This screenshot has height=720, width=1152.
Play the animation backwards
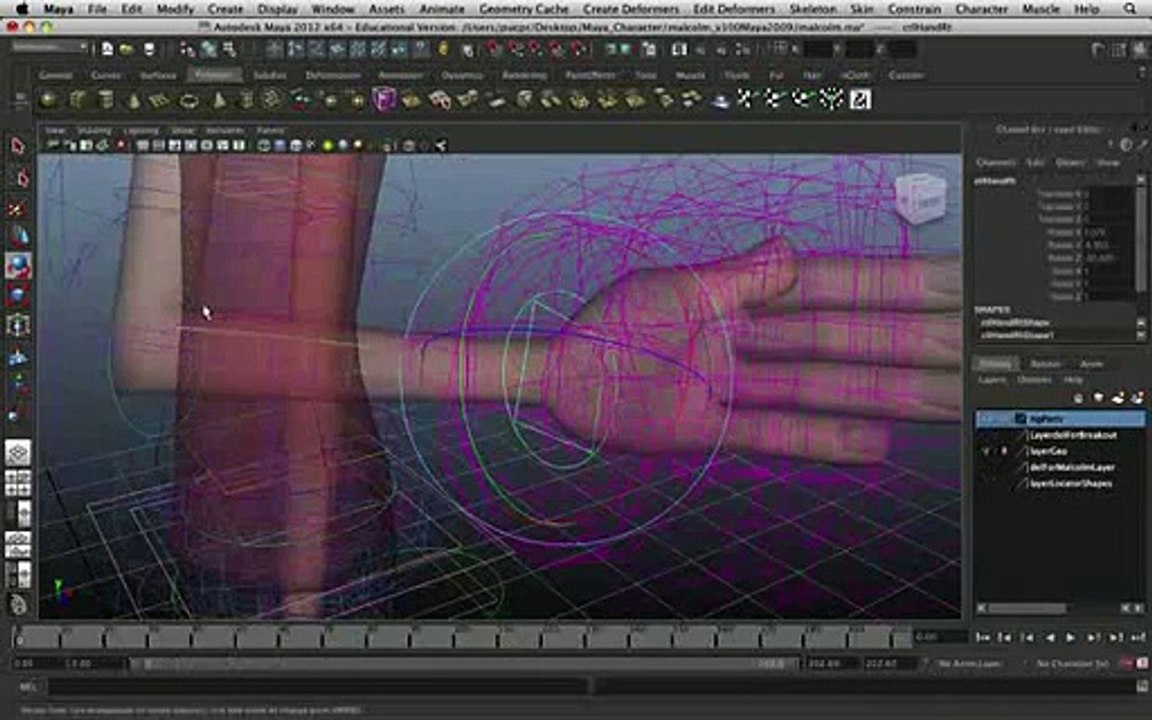[1050, 638]
